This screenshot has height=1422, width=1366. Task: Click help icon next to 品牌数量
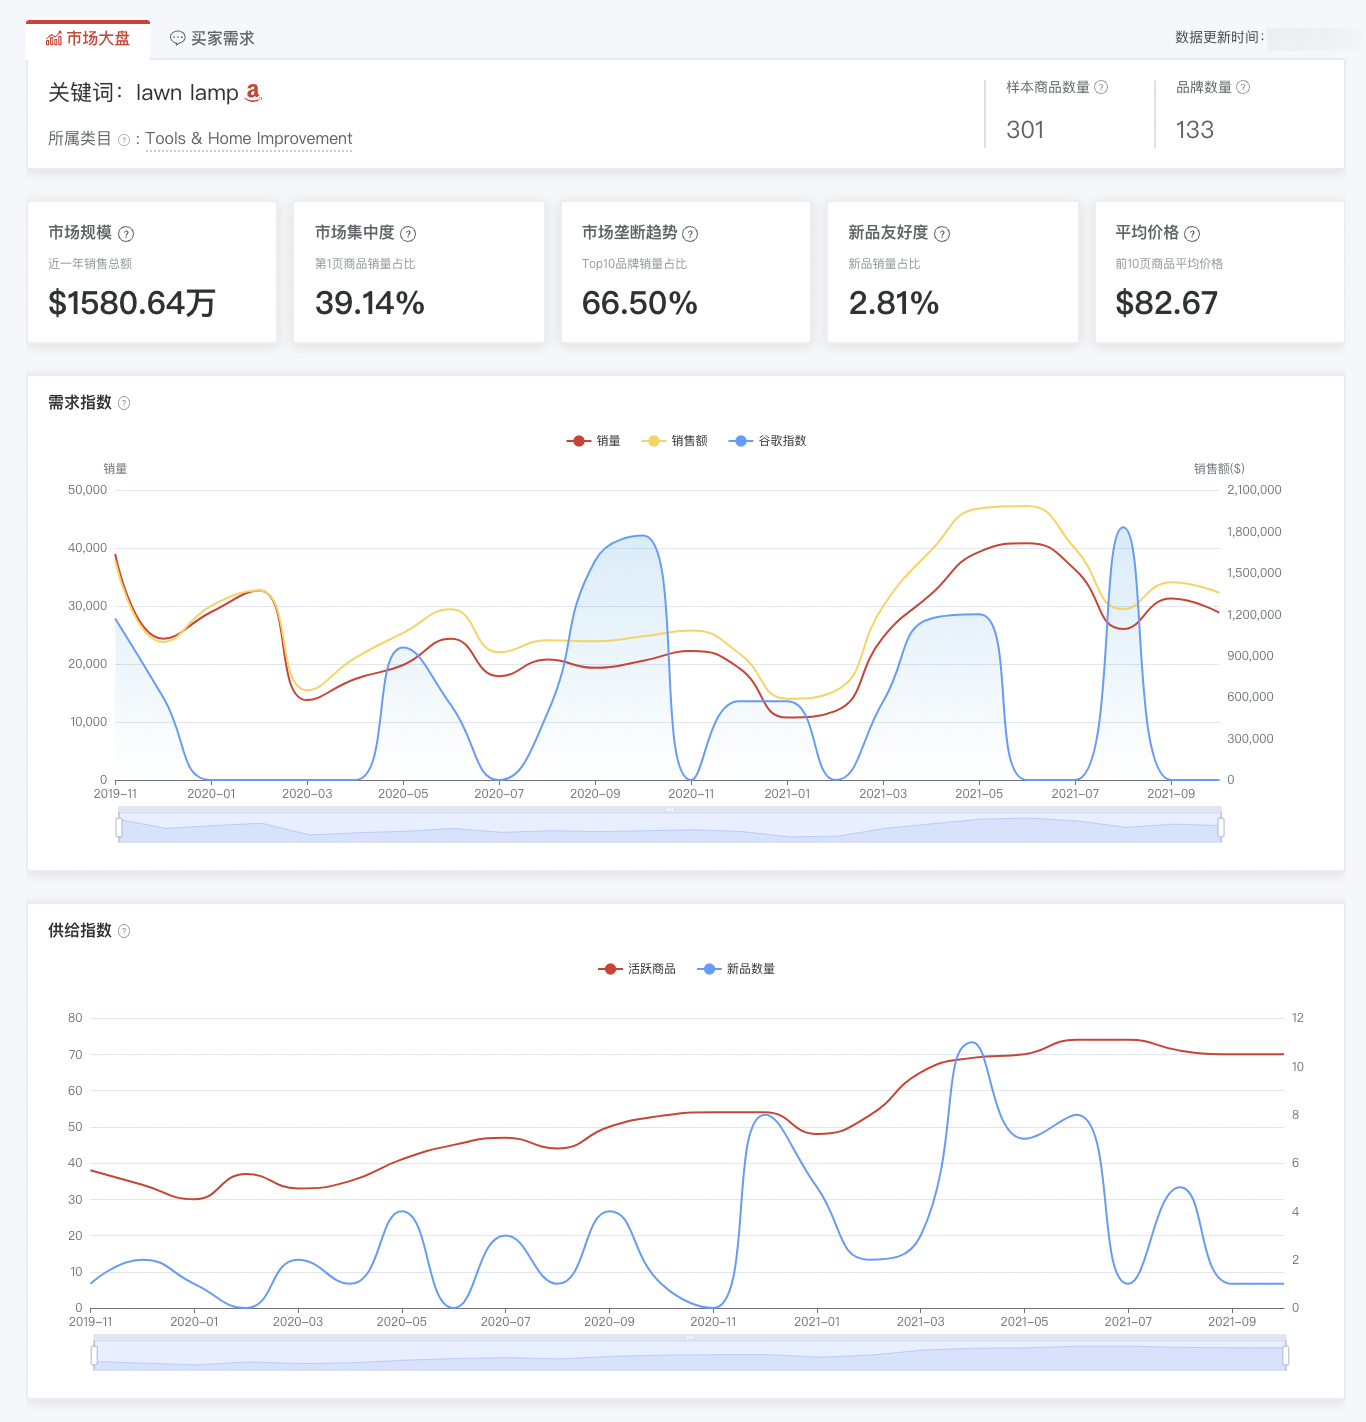tap(1243, 87)
